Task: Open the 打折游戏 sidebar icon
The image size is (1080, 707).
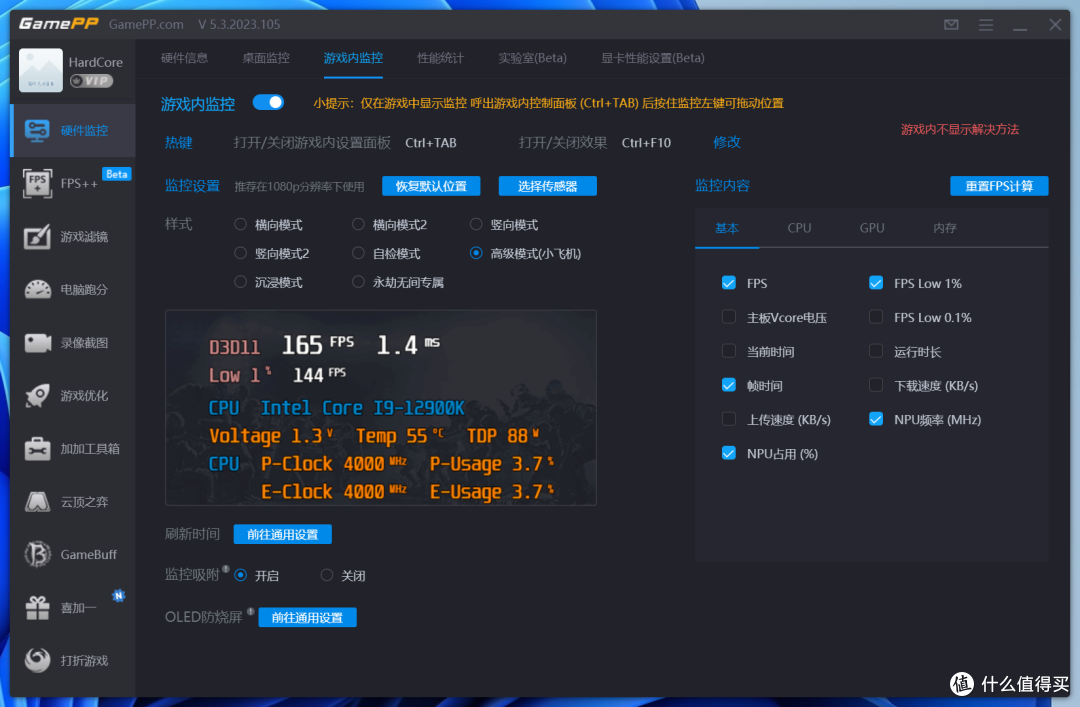Action: [x=37, y=660]
